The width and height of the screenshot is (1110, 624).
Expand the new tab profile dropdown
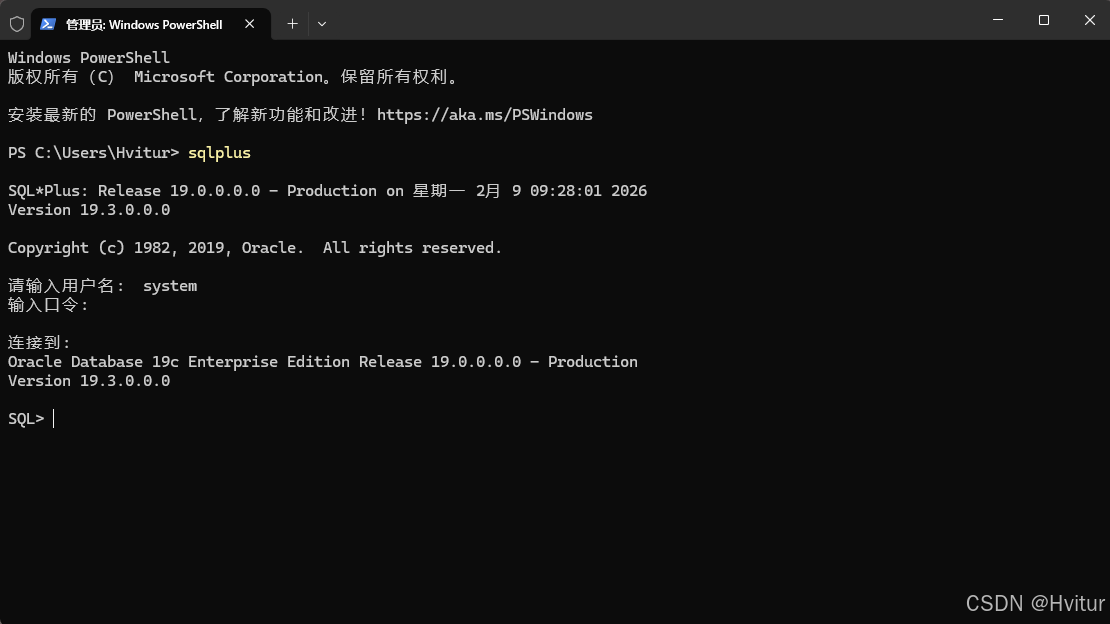[x=322, y=24]
